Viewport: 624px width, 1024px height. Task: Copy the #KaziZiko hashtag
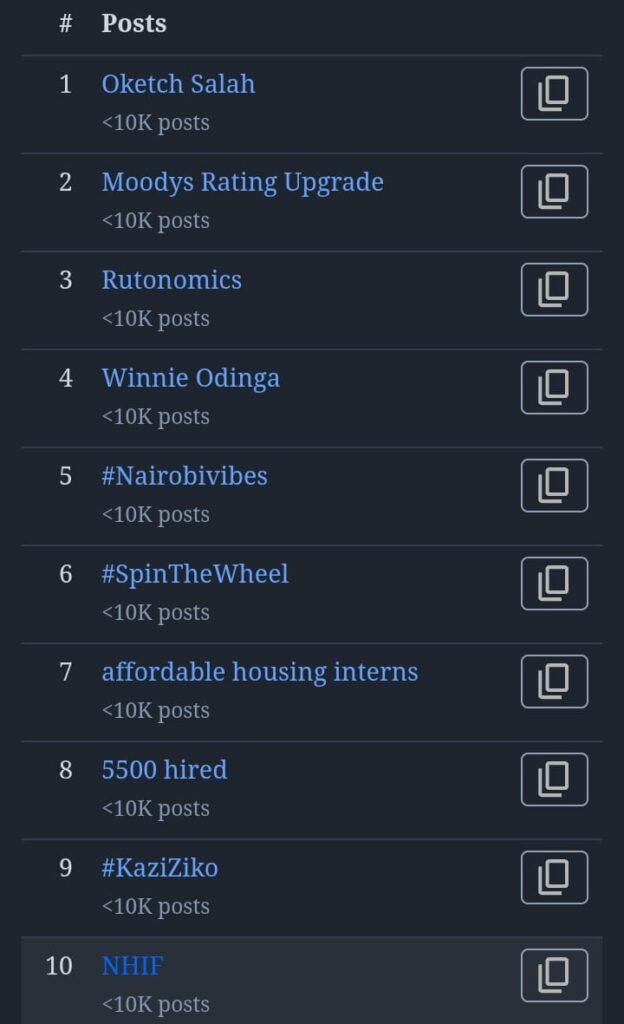(x=554, y=878)
